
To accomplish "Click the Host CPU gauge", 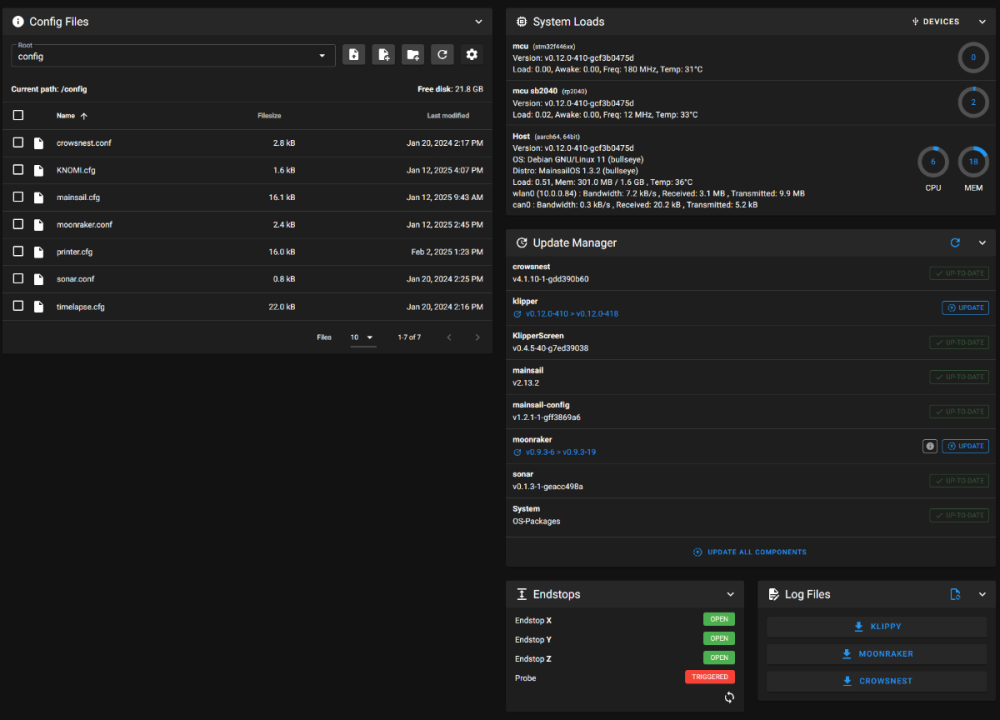I will click(x=933, y=162).
